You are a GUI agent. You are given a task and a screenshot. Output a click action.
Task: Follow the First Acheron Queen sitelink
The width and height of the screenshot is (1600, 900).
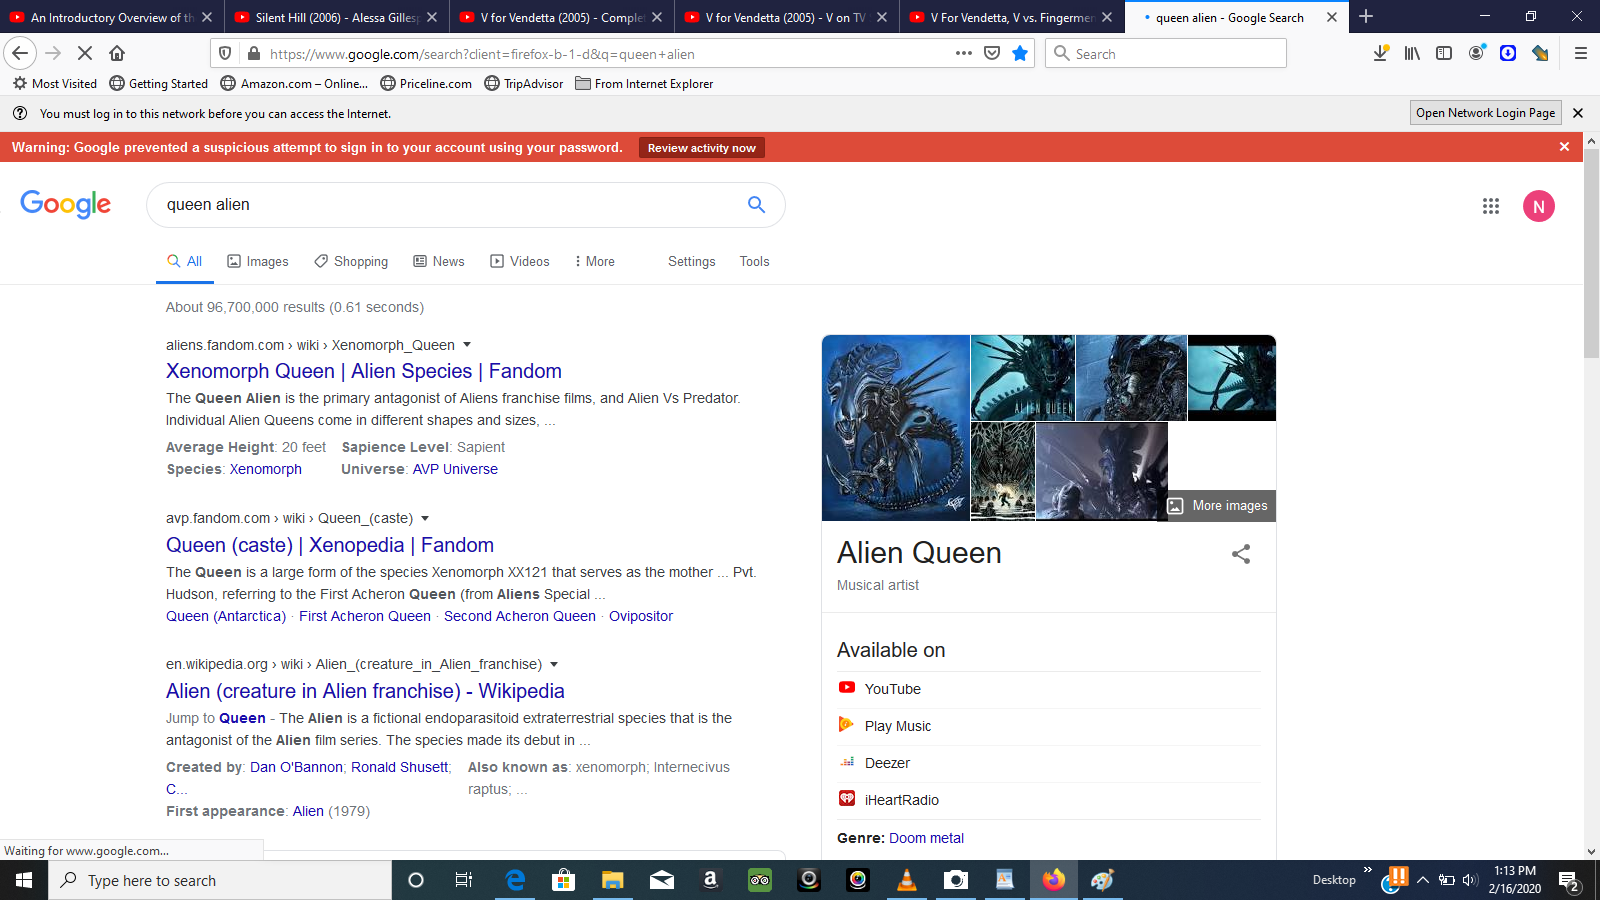[365, 616]
